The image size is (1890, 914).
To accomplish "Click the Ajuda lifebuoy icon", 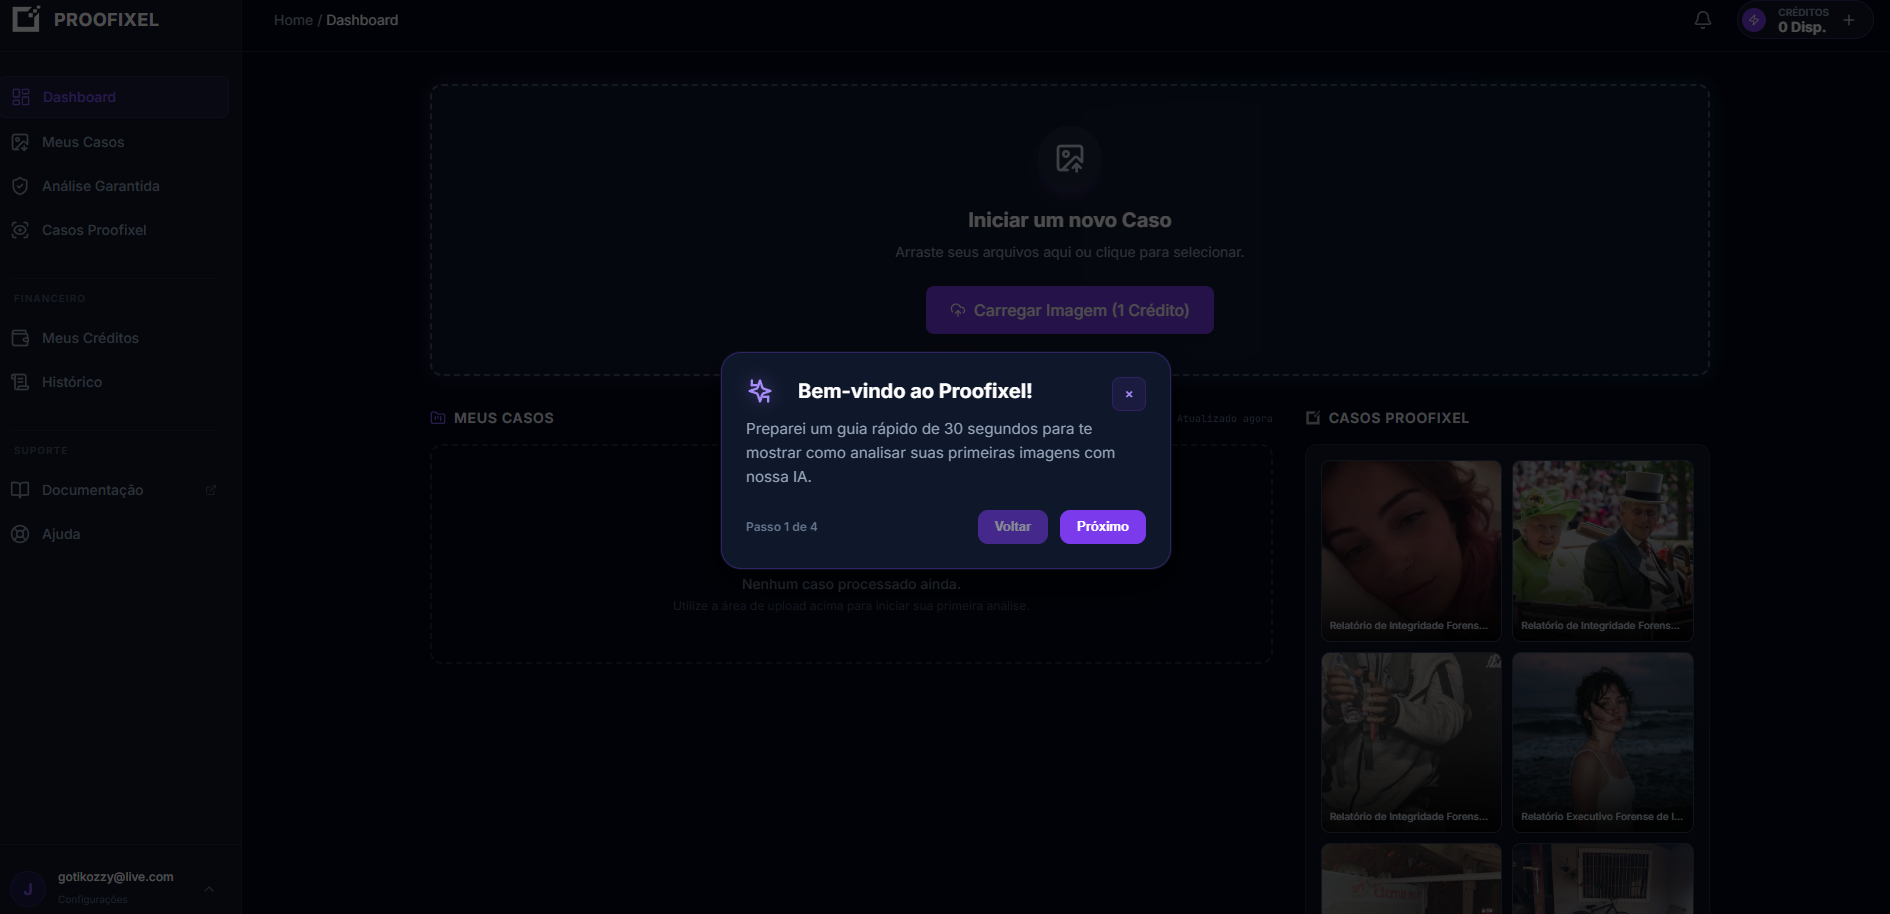I will pyautogui.click(x=20, y=534).
